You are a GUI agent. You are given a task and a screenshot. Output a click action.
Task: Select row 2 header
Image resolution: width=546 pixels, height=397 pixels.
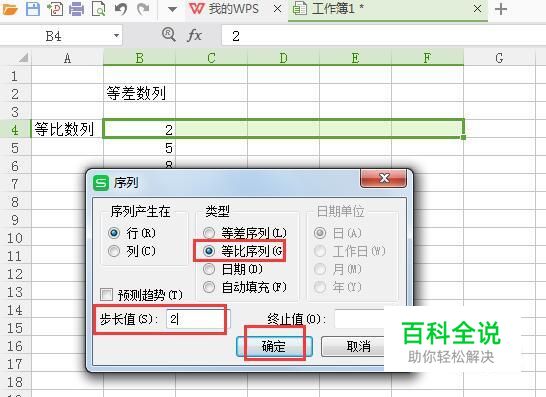[x=15, y=93]
